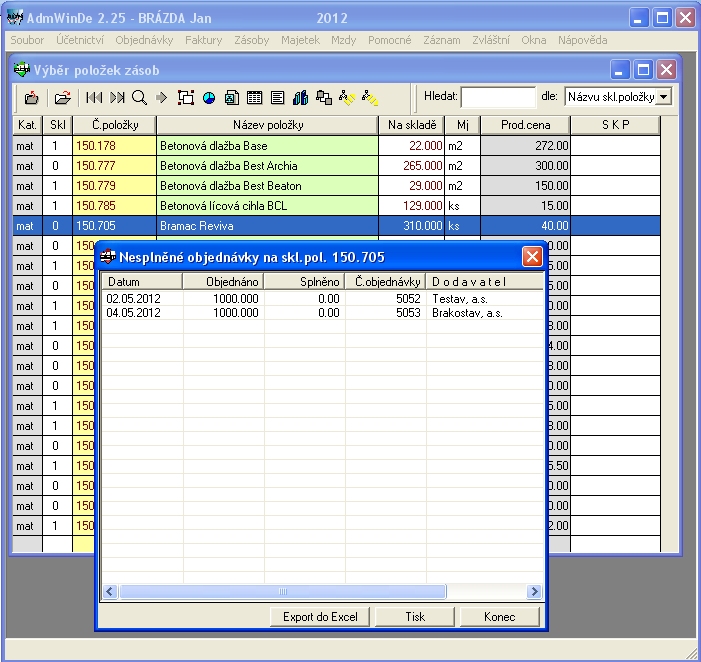
Task: Open the Objednávky menu
Action: 144,40
